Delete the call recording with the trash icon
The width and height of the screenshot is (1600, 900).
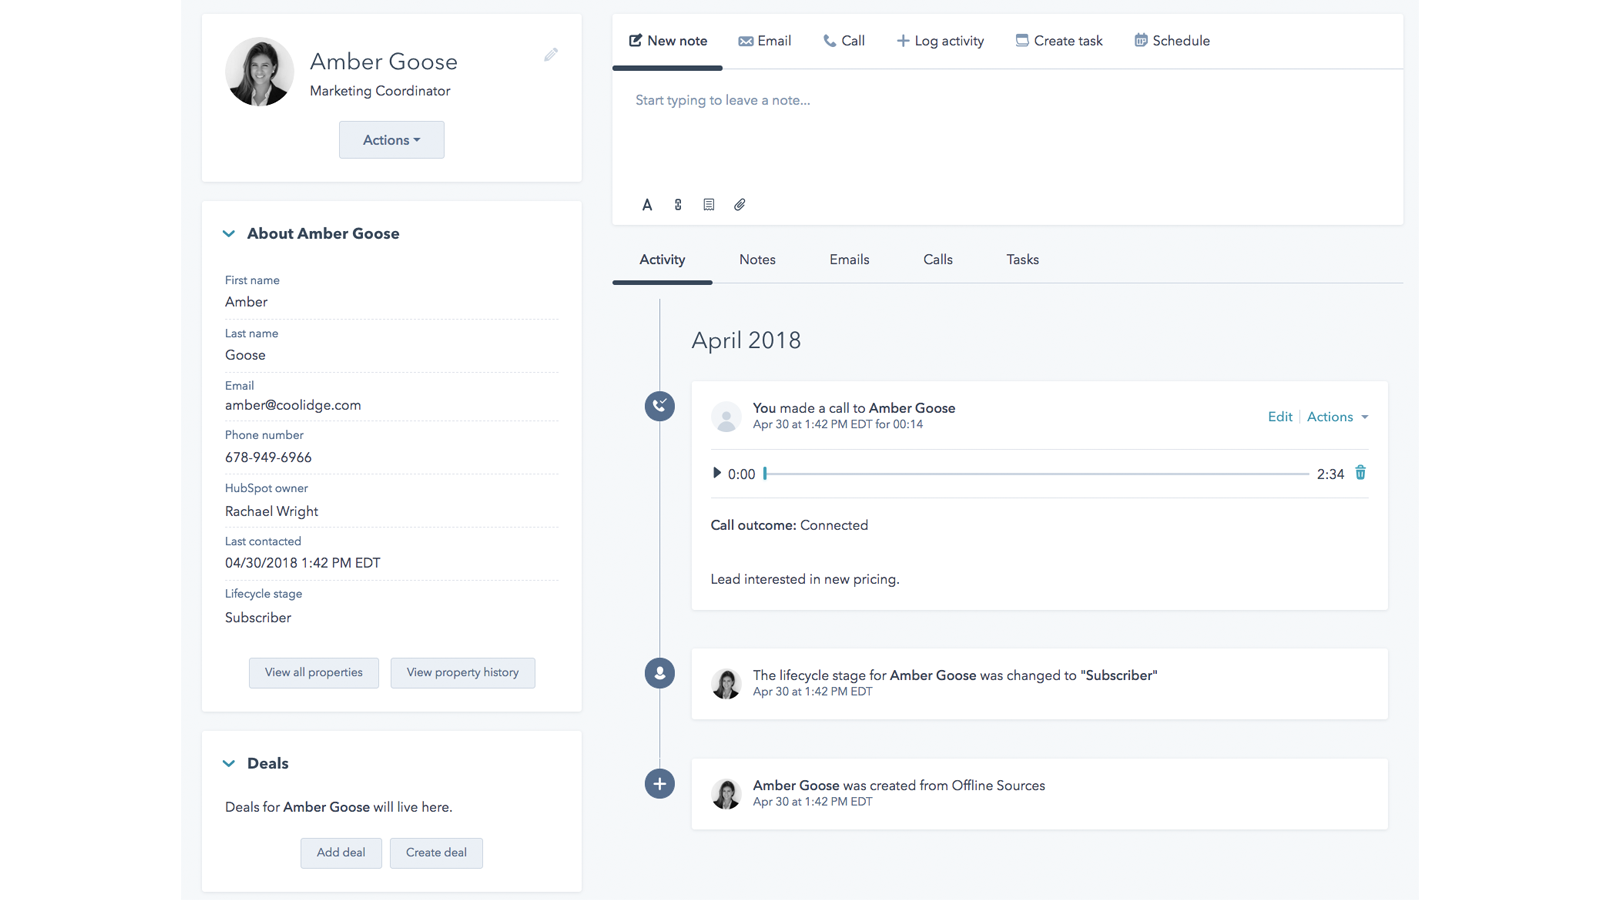[1360, 473]
